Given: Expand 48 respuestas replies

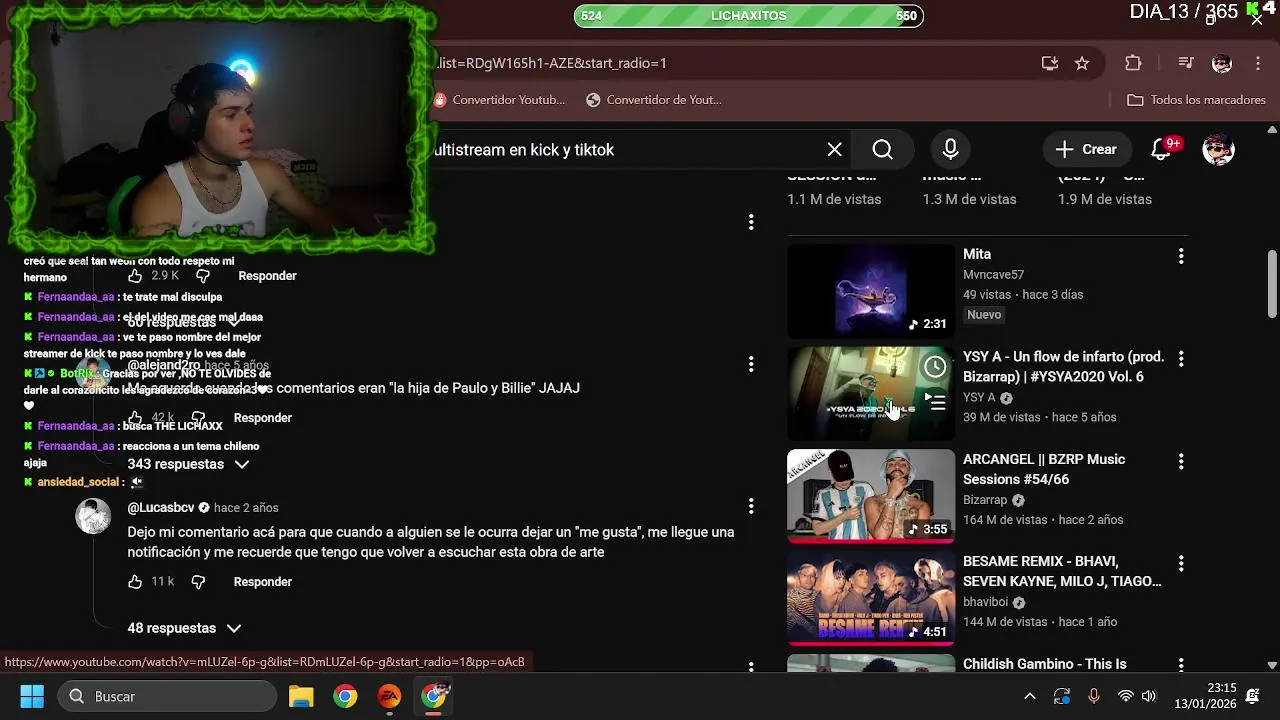Looking at the screenshot, I should pyautogui.click(x=184, y=628).
